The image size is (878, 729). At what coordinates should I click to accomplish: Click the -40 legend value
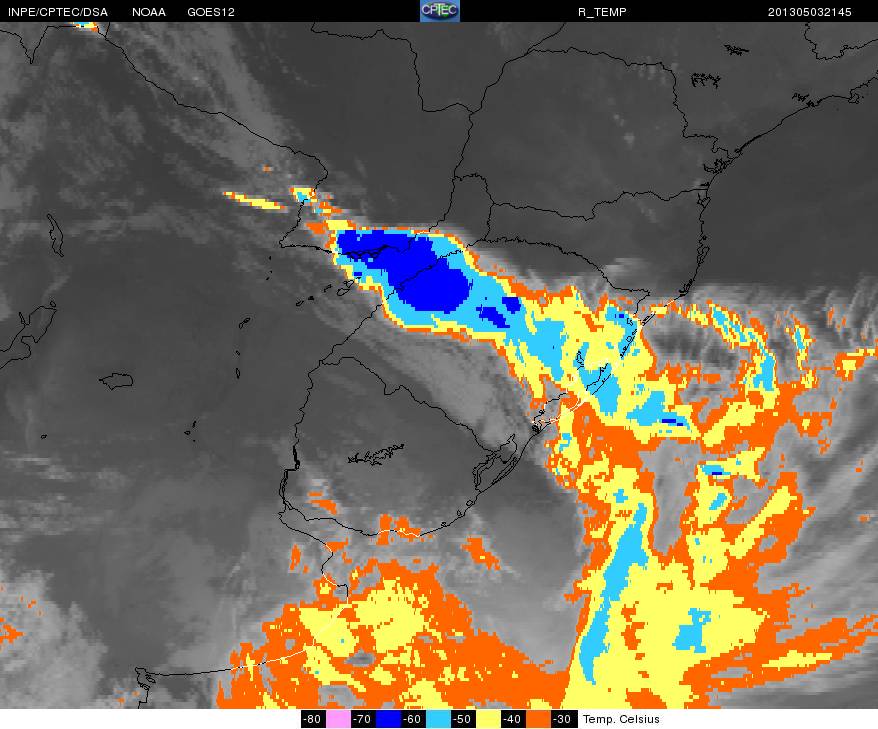(512, 719)
